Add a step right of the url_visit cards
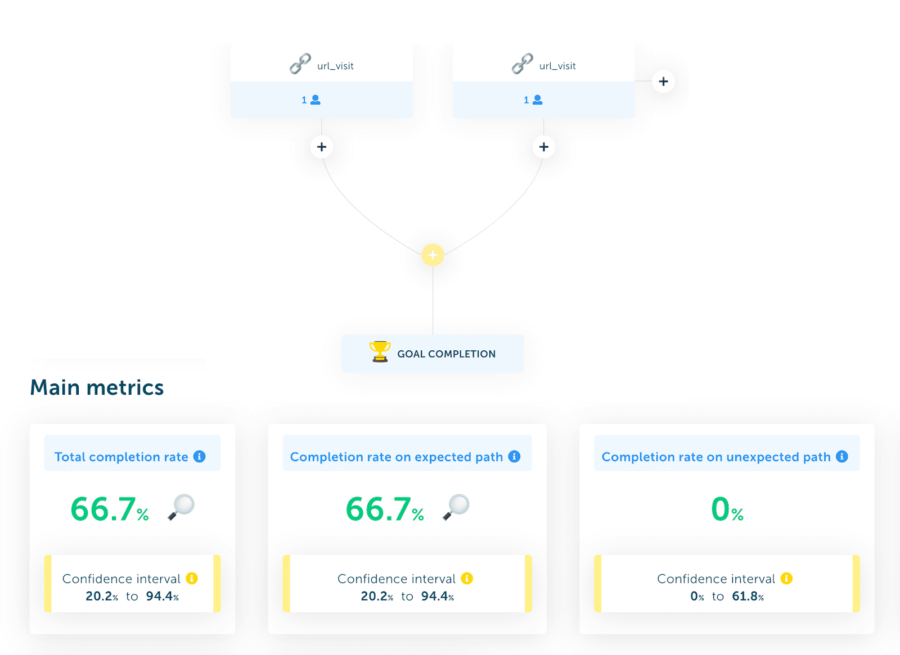 [663, 82]
